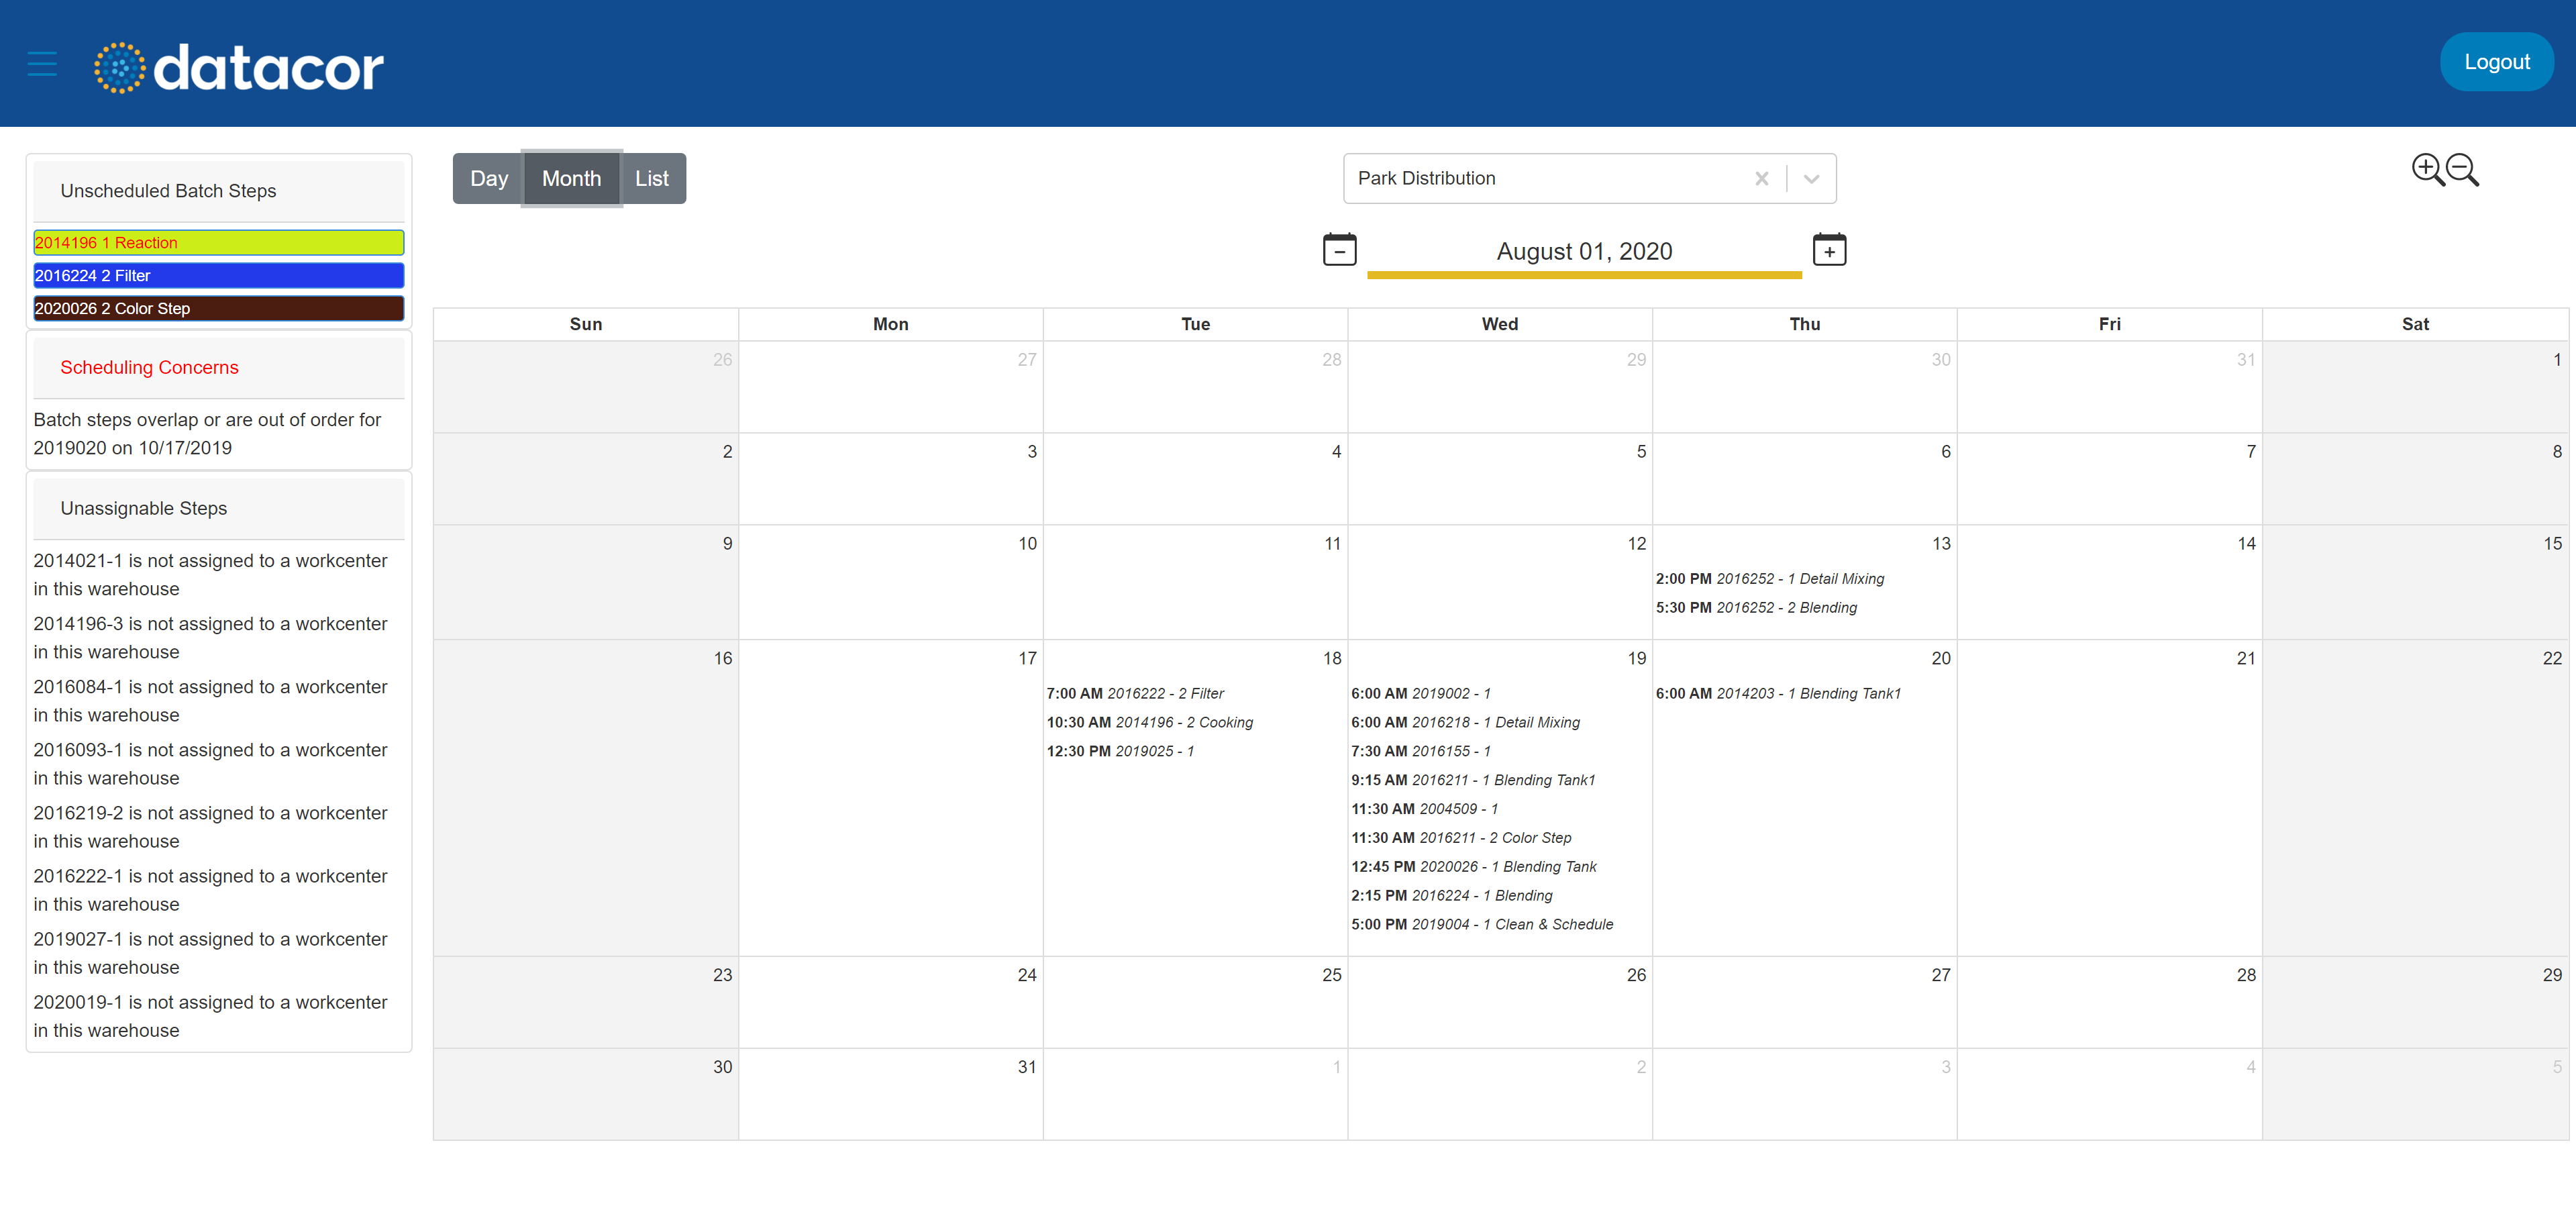2576x1208 pixels.
Task: Select 2016219-2 unassignable step message
Action: 210,827
